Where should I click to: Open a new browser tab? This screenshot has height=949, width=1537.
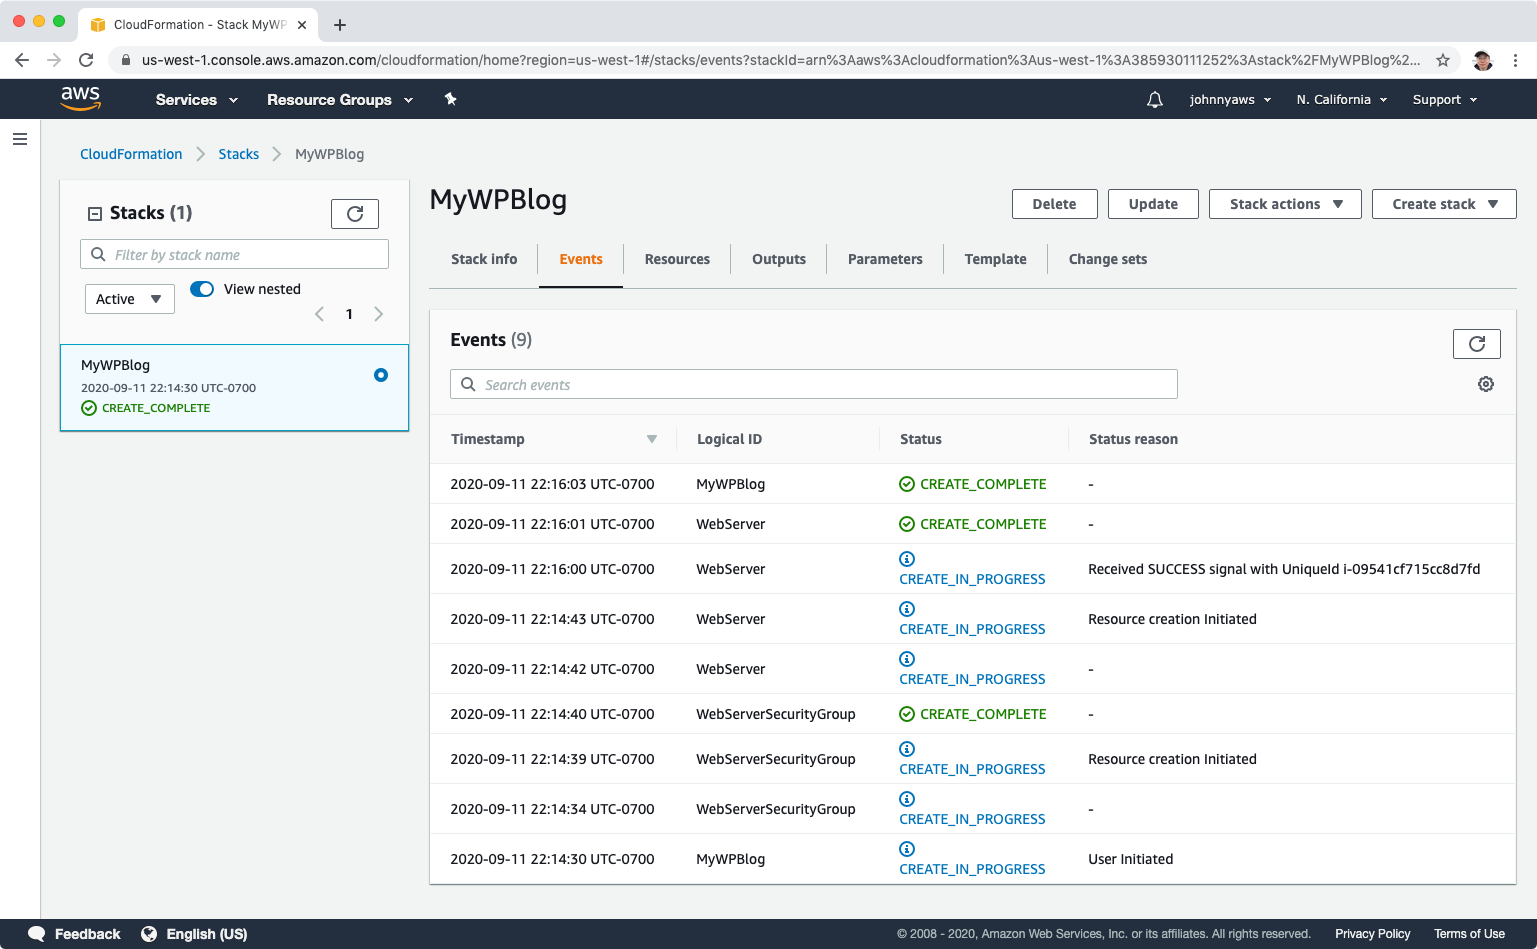point(340,25)
